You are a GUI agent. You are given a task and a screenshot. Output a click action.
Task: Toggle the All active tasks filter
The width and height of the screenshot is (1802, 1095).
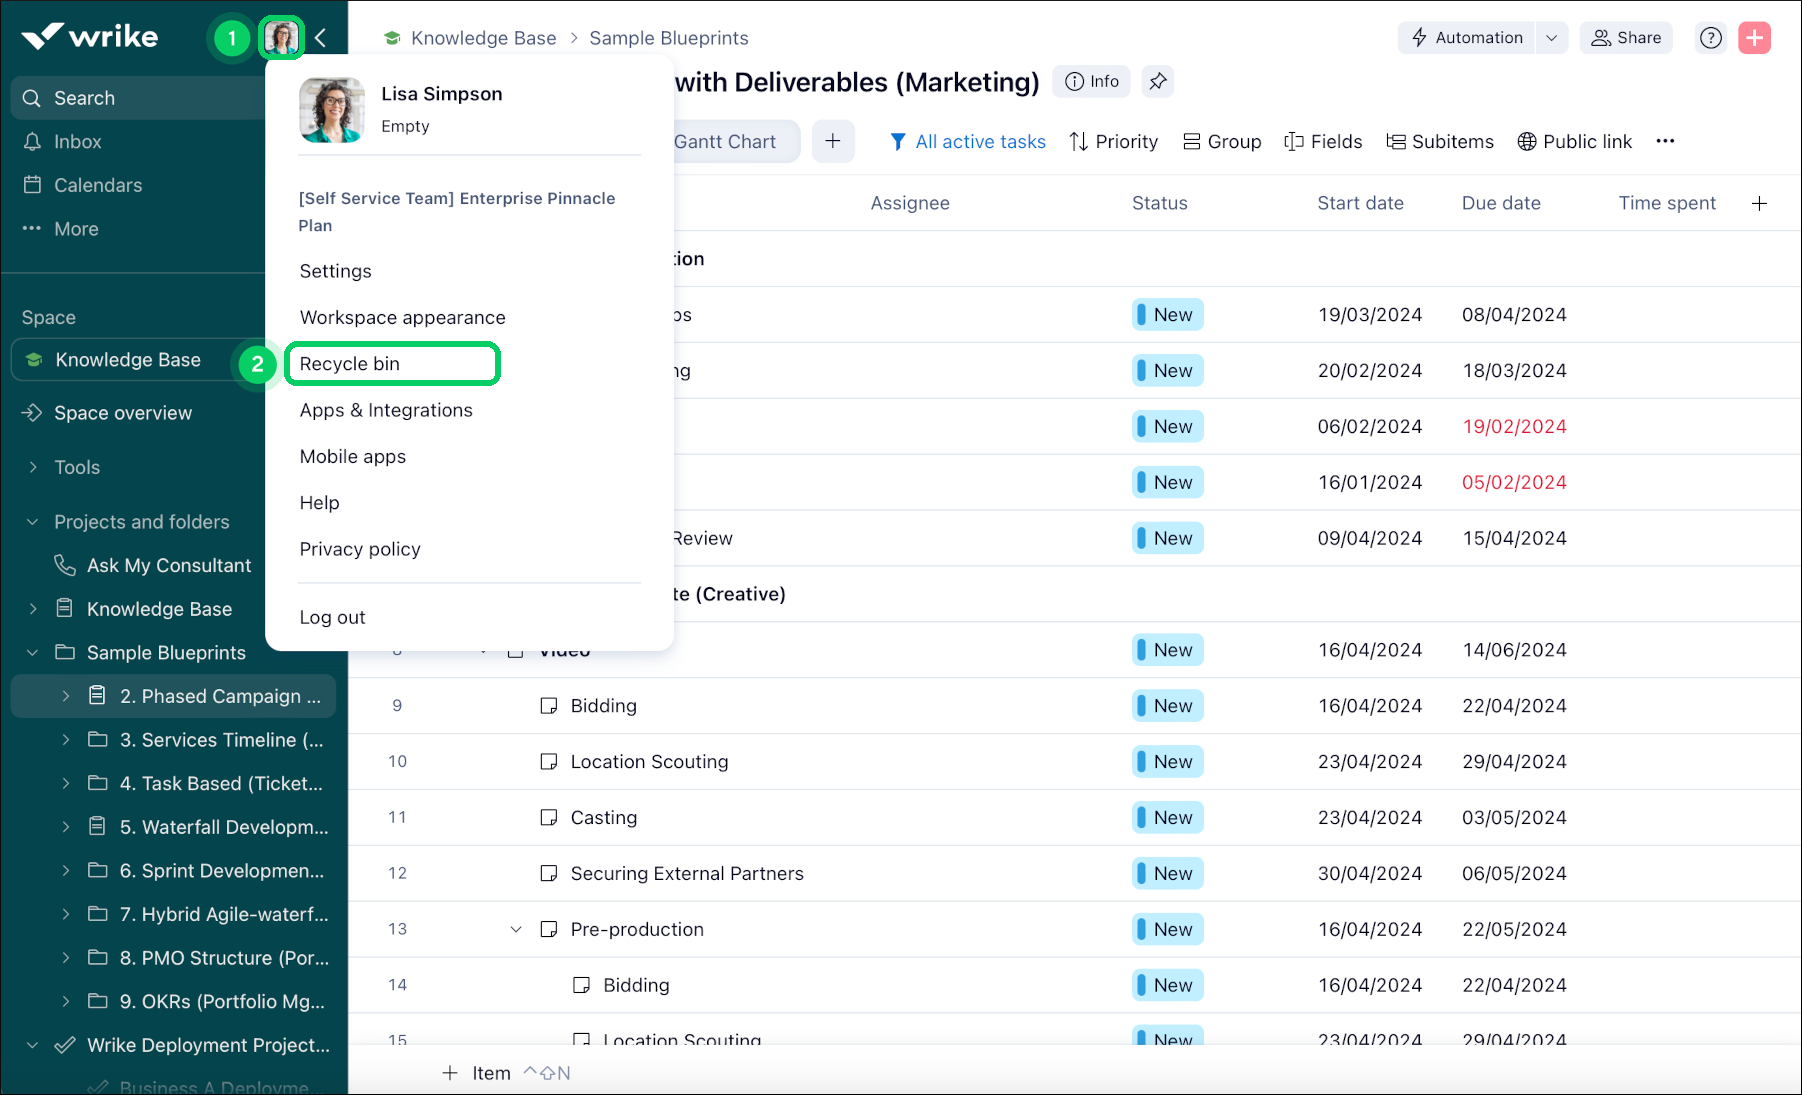pyautogui.click(x=967, y=141)
